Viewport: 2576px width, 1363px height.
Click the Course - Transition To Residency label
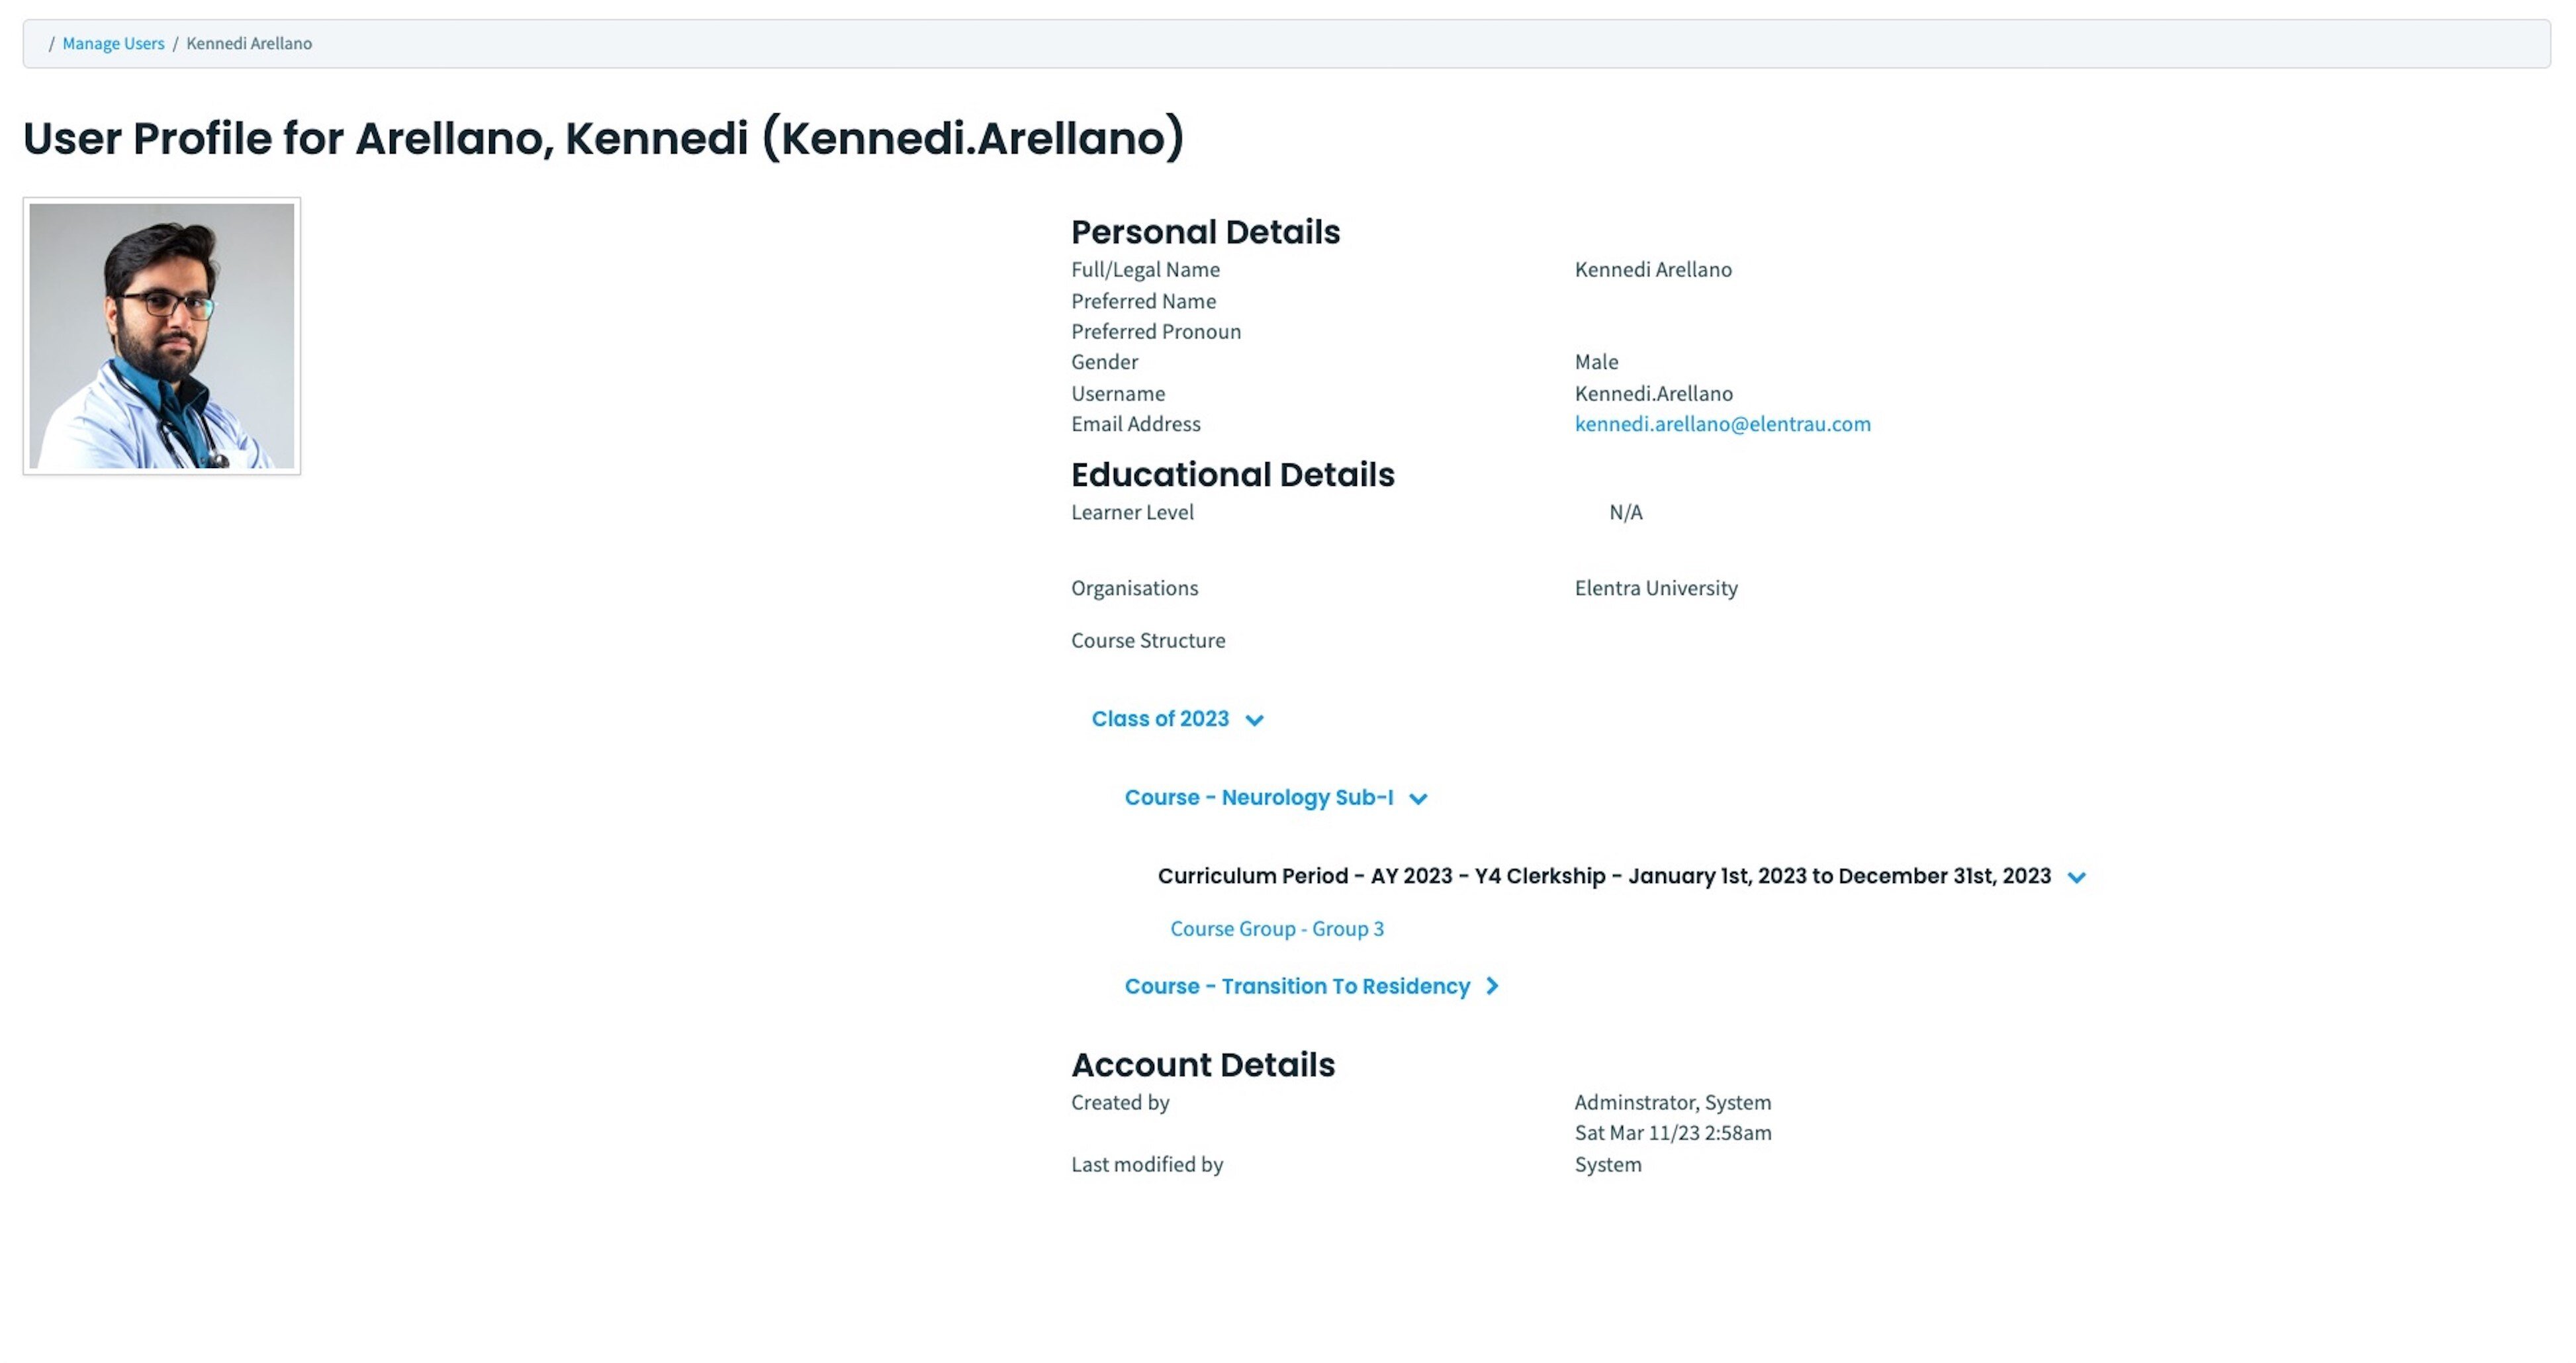click(1297, 986)
